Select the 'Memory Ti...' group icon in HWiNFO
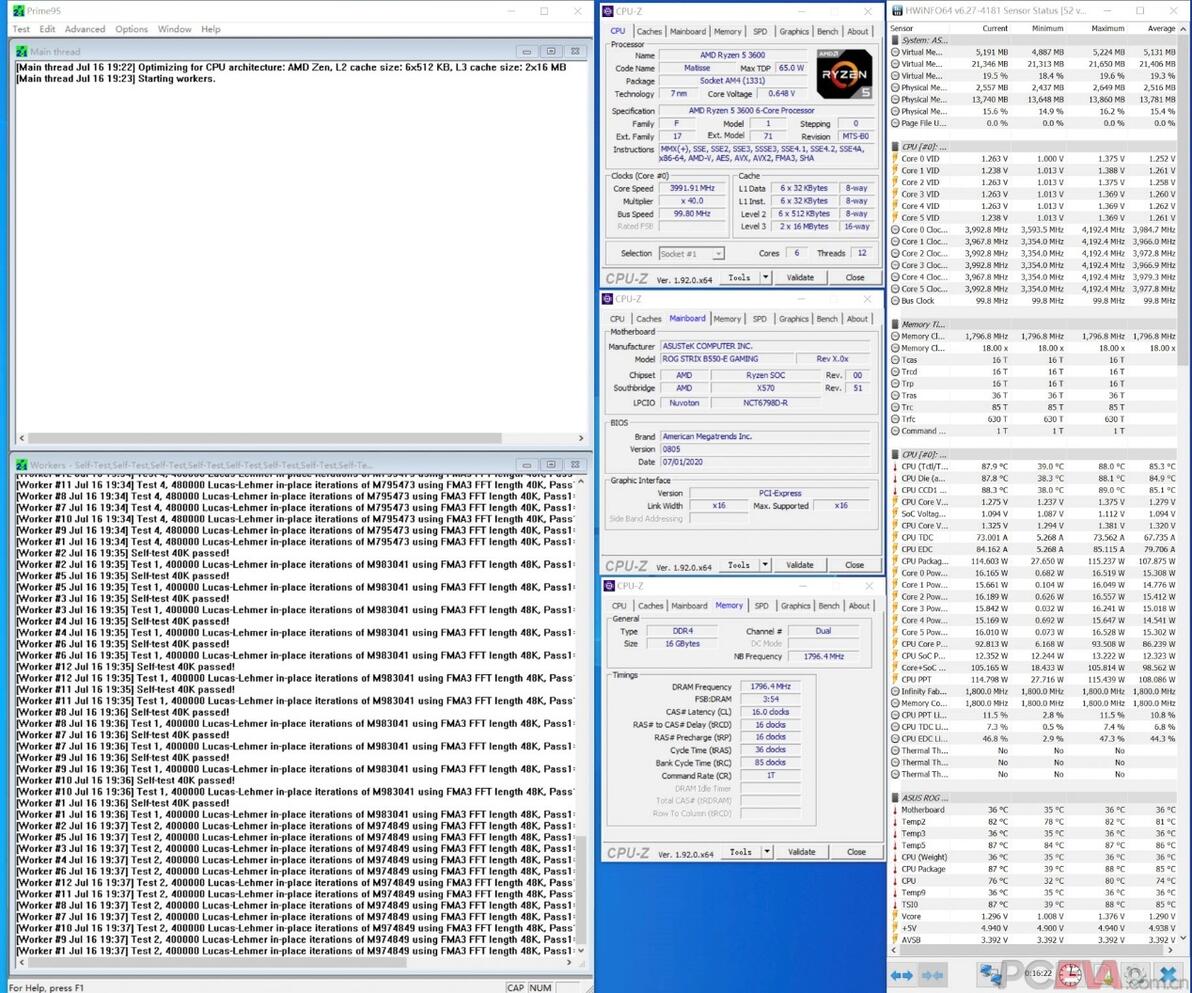1192x993 pixels. 896,324
